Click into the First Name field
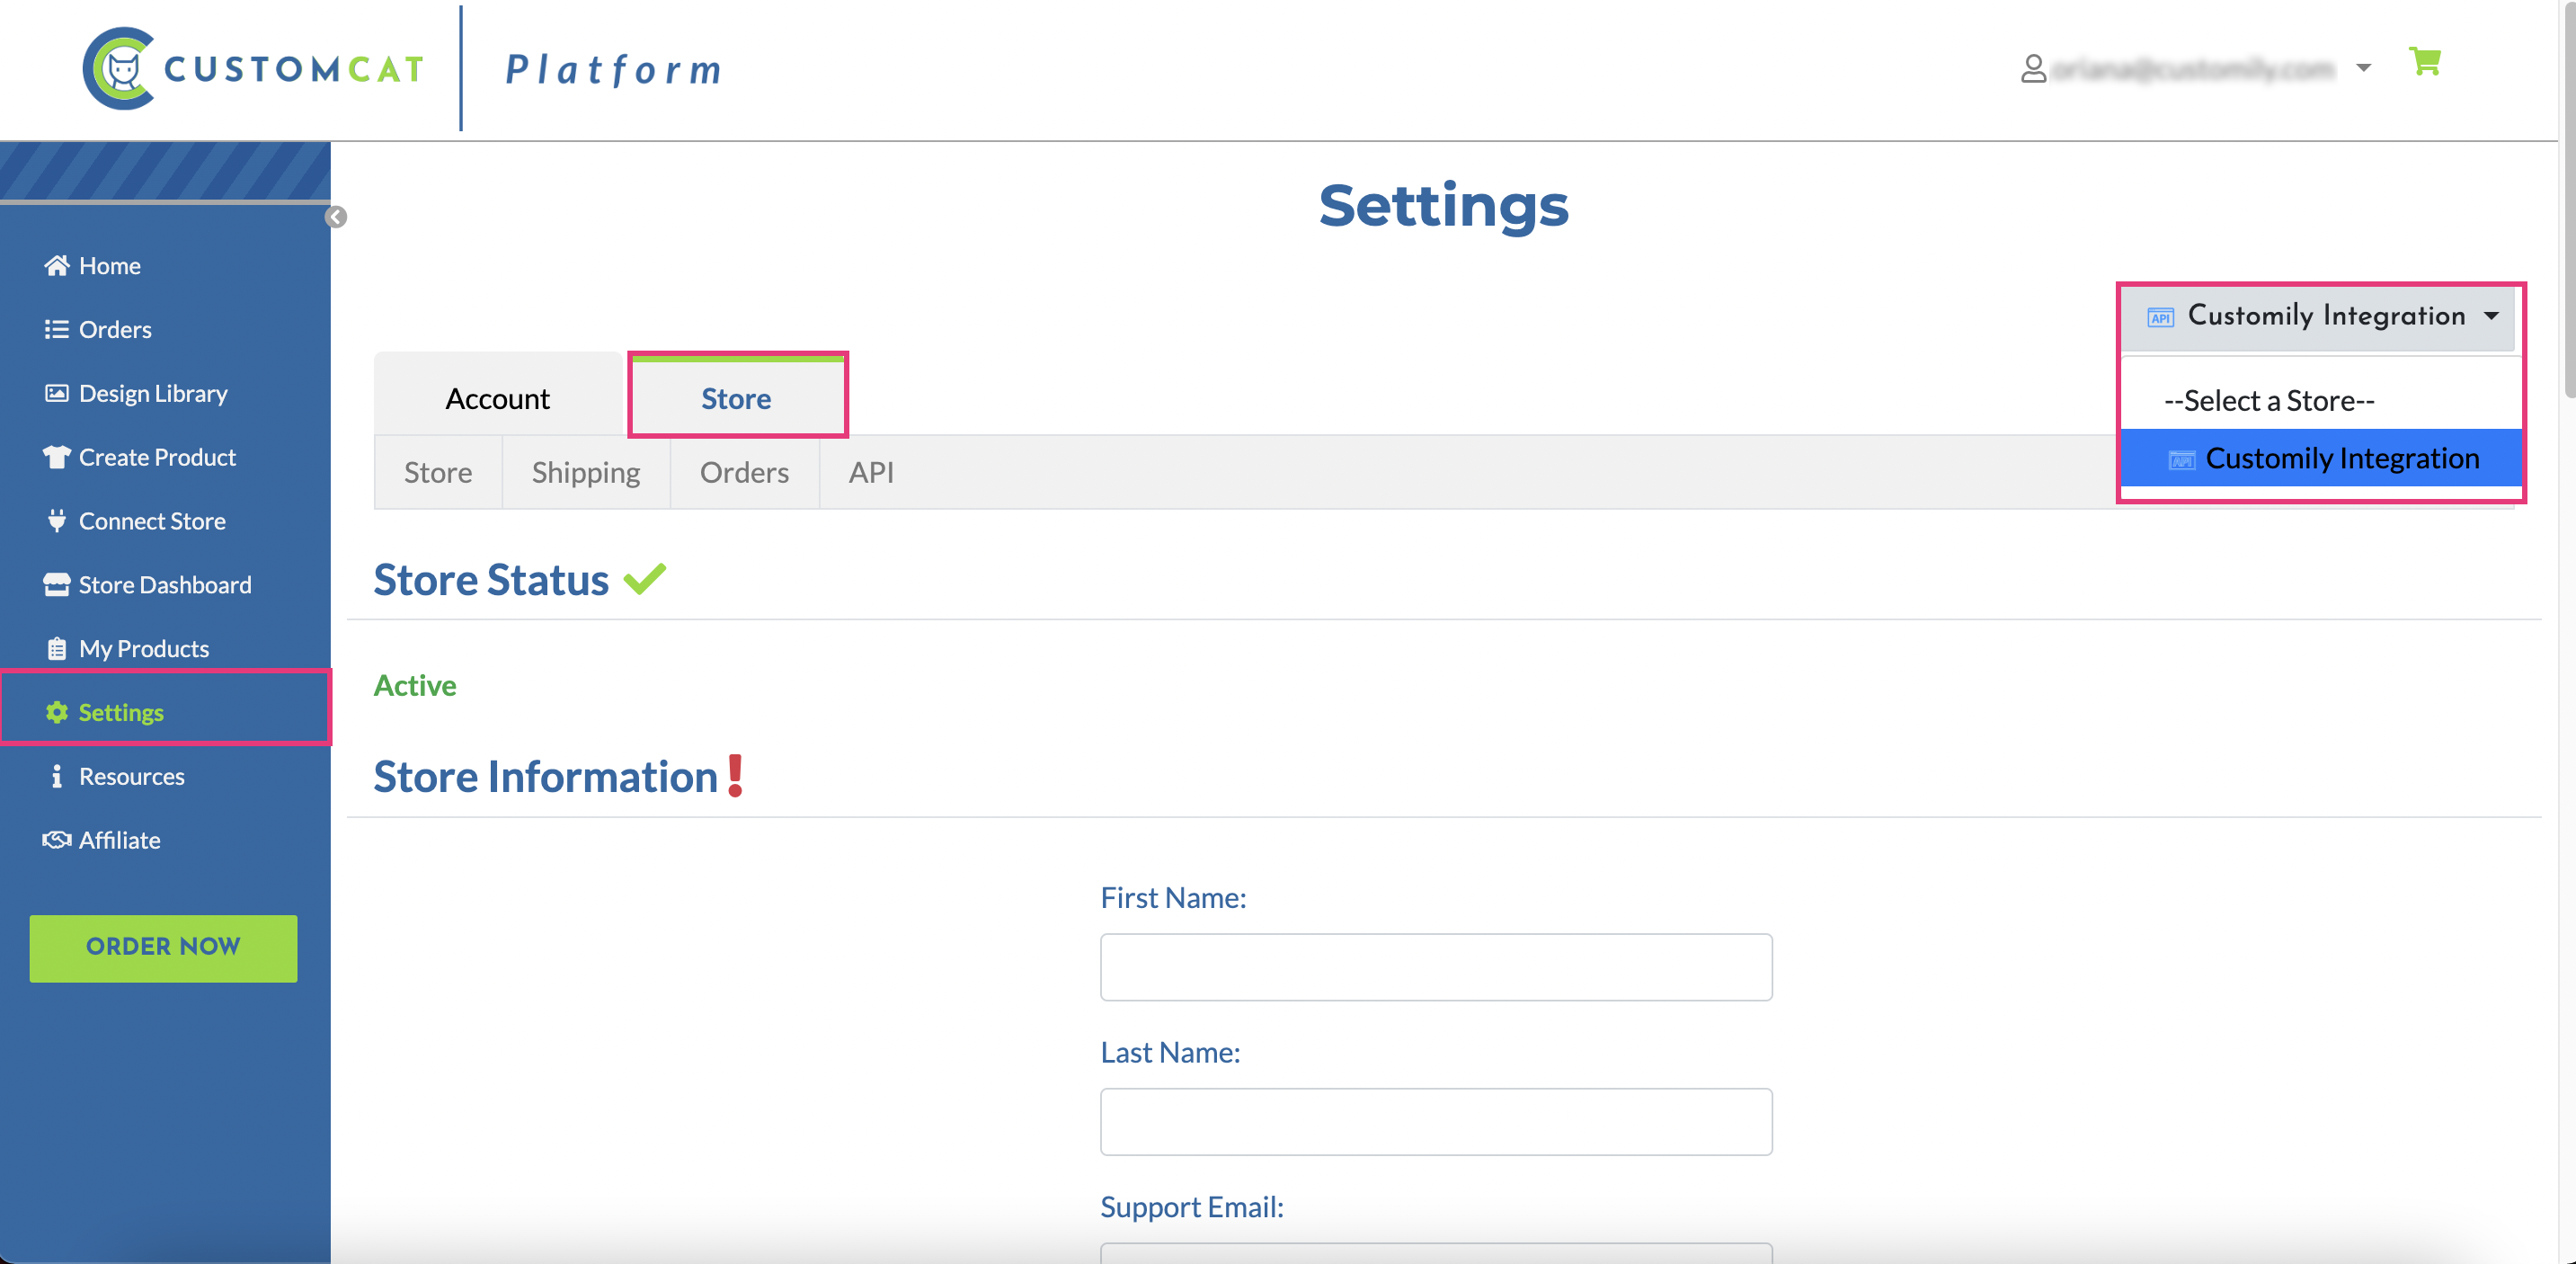 [x=1435, y=967]
